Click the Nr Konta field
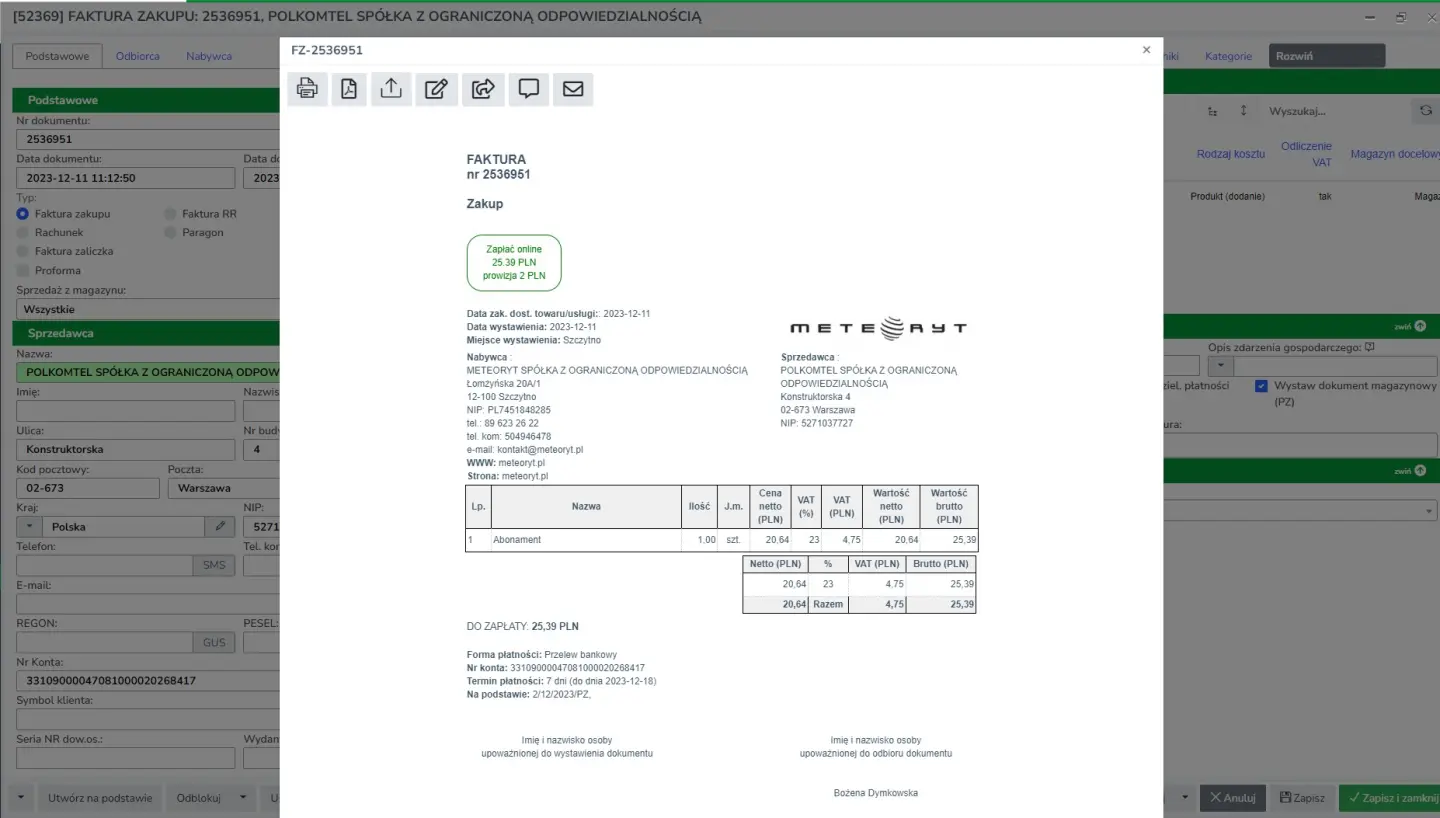Viewport: 1440px width, 818px height. tap(148, 681)
